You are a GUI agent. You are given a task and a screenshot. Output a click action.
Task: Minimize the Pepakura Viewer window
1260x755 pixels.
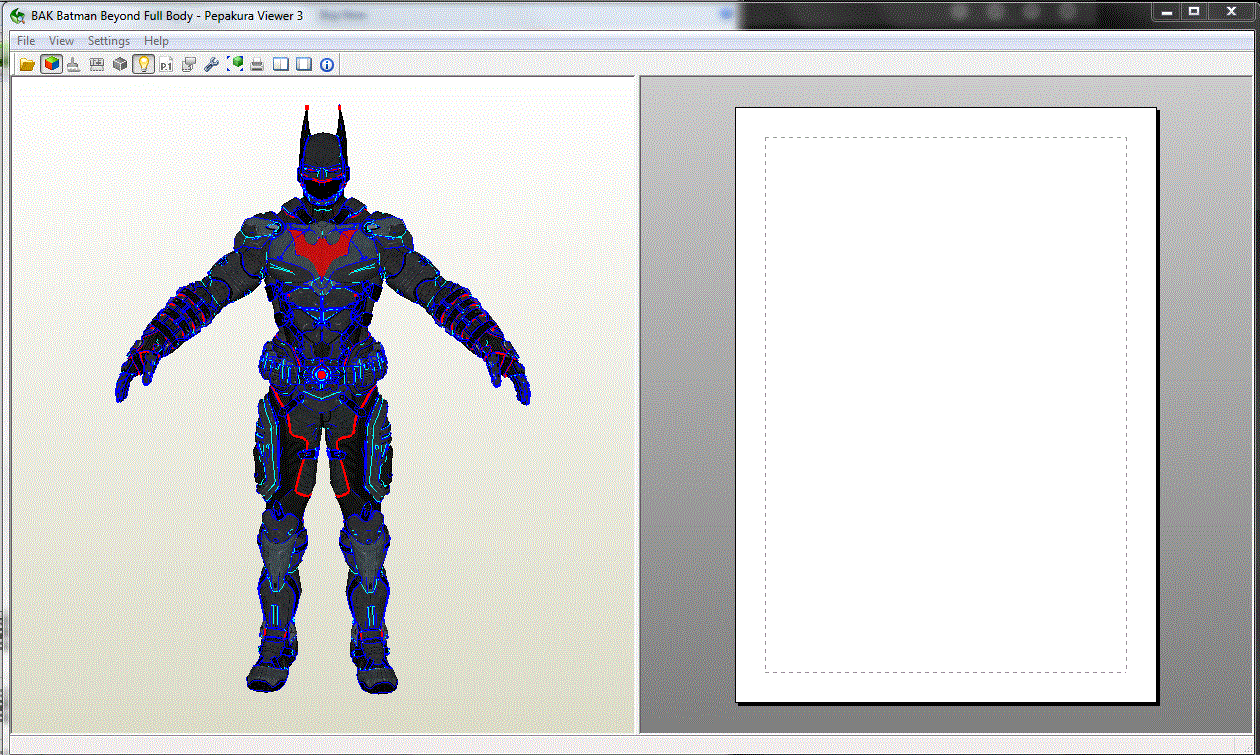coord(1166,11)
